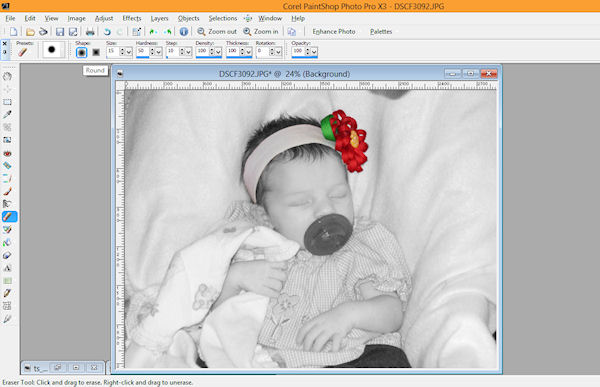Image resolution: width=600 pixels, height=387 pixels.
Task: Select the Move tool with four arrows
Action: pos(7,90)
